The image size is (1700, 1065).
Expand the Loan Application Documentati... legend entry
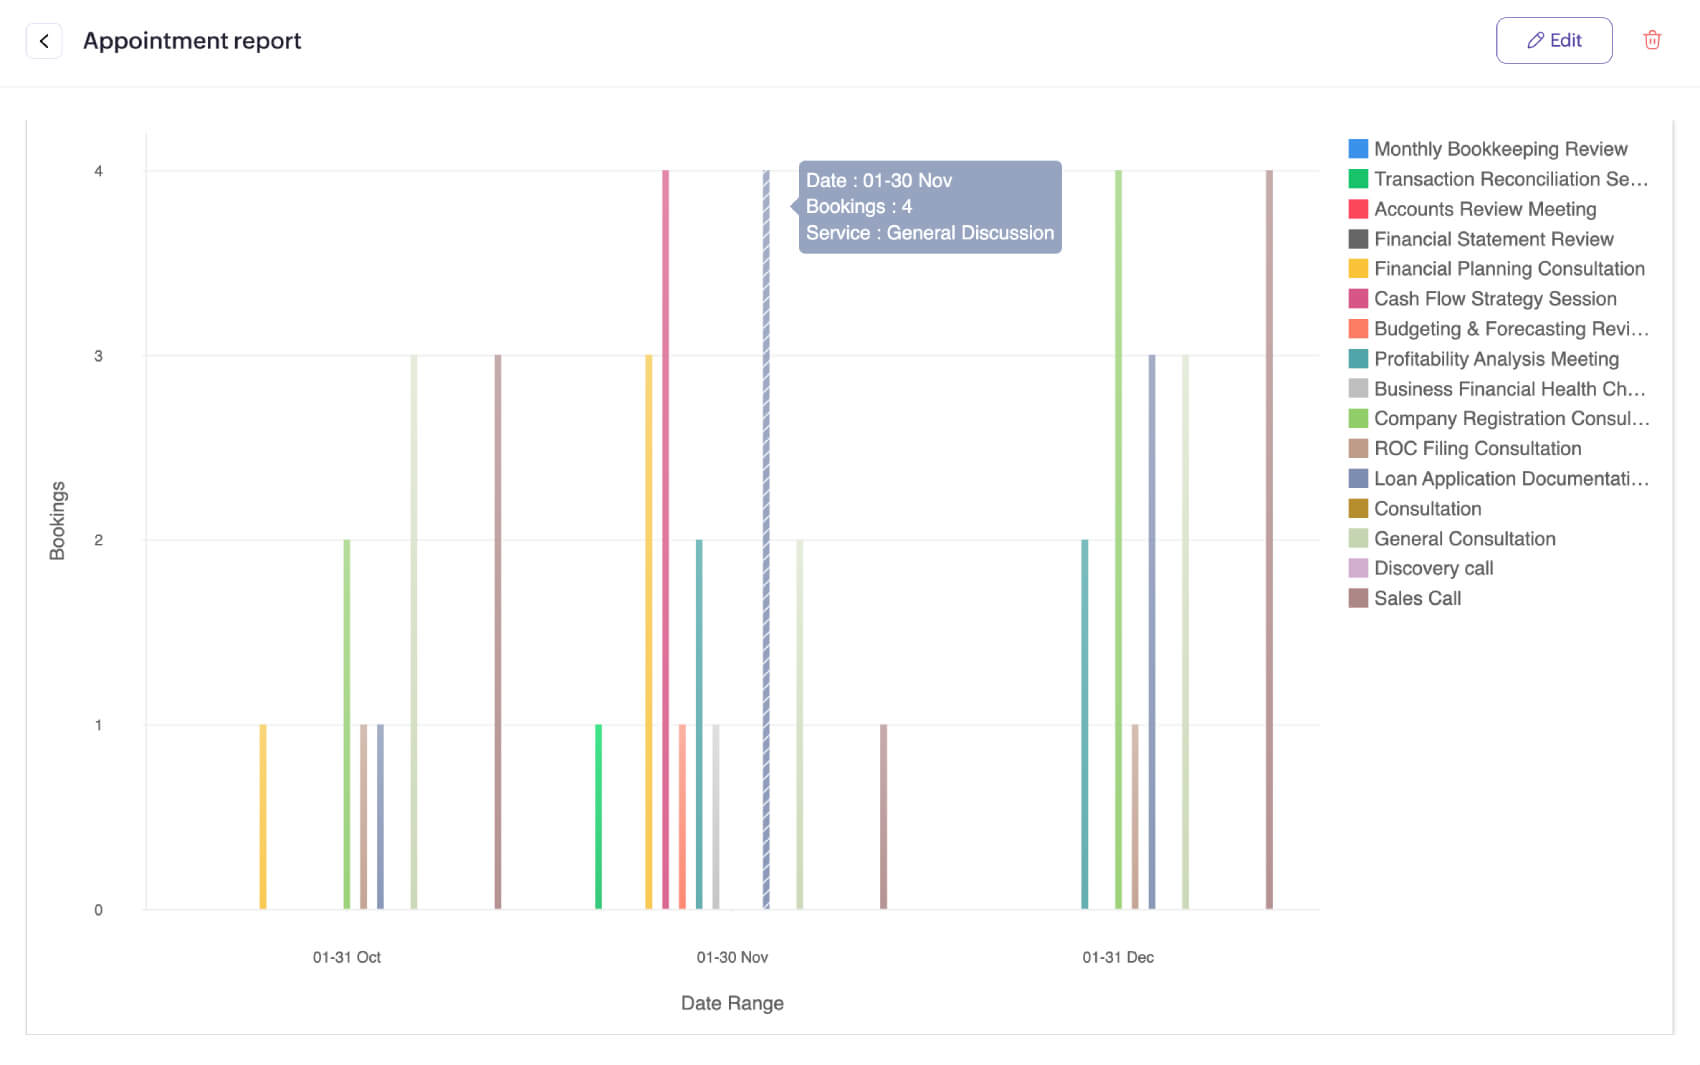[1512, 478]
